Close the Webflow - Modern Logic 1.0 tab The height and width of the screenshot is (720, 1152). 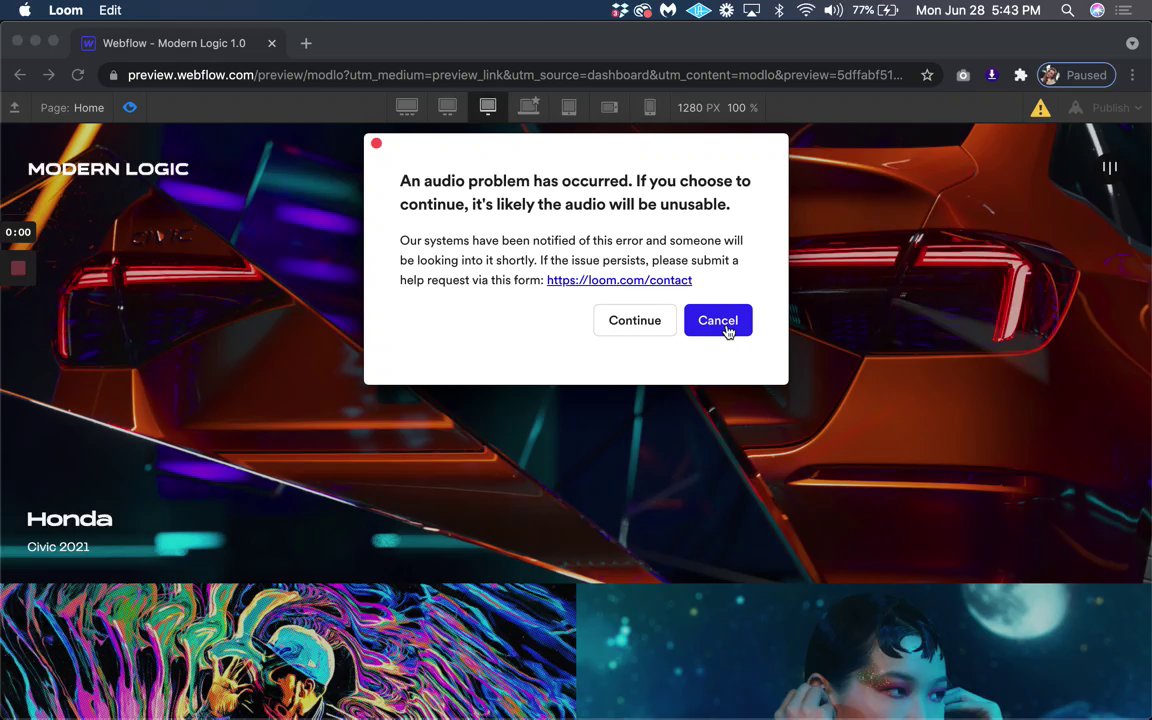(272, 43)
